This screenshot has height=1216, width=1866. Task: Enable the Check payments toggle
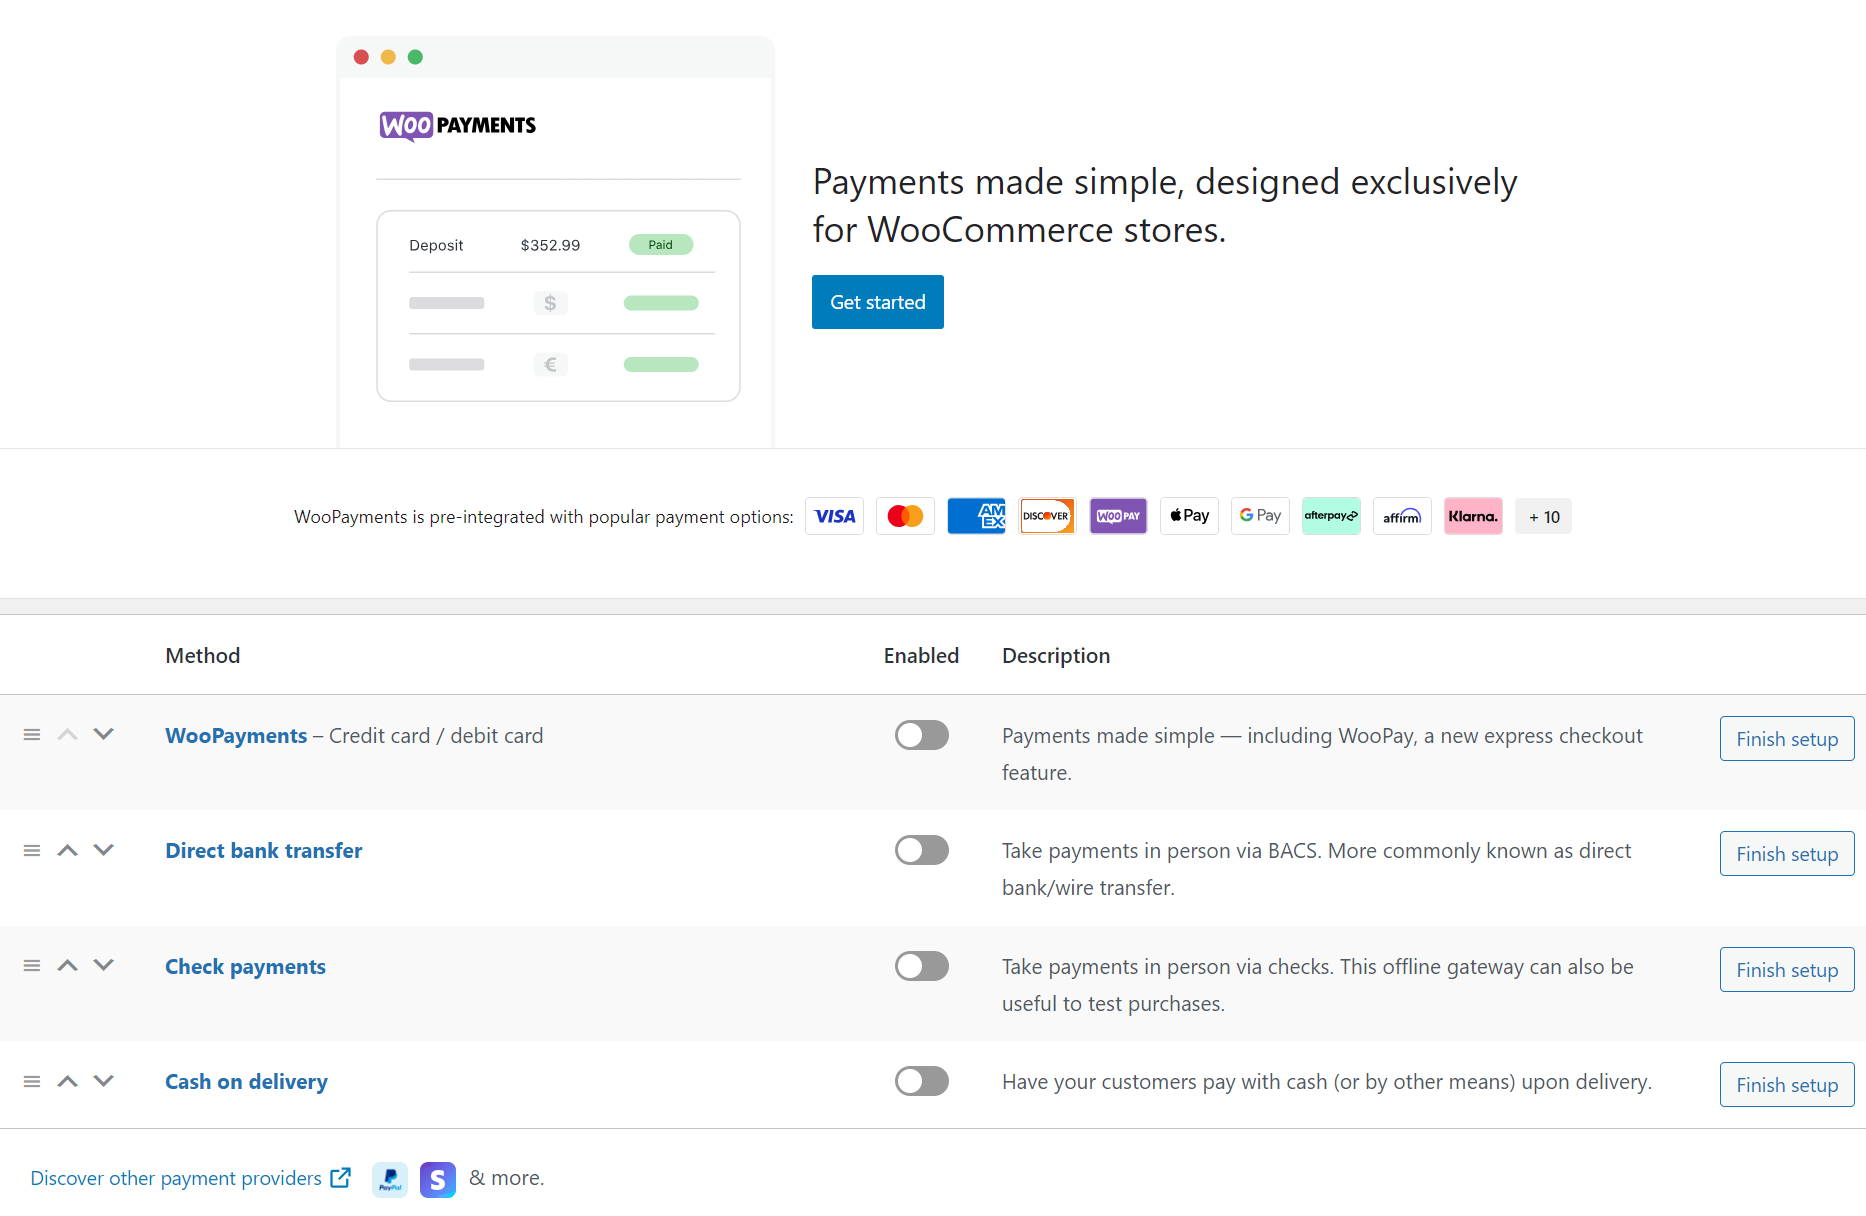[x=922, y=966]
